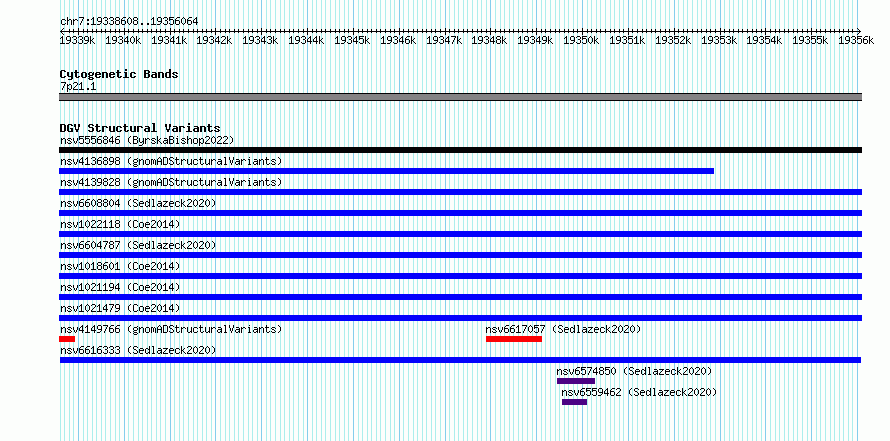This screenshot has width=890, height=441.
Task: Select the blue bar under nsv6608804
Action: coord(460,213)
